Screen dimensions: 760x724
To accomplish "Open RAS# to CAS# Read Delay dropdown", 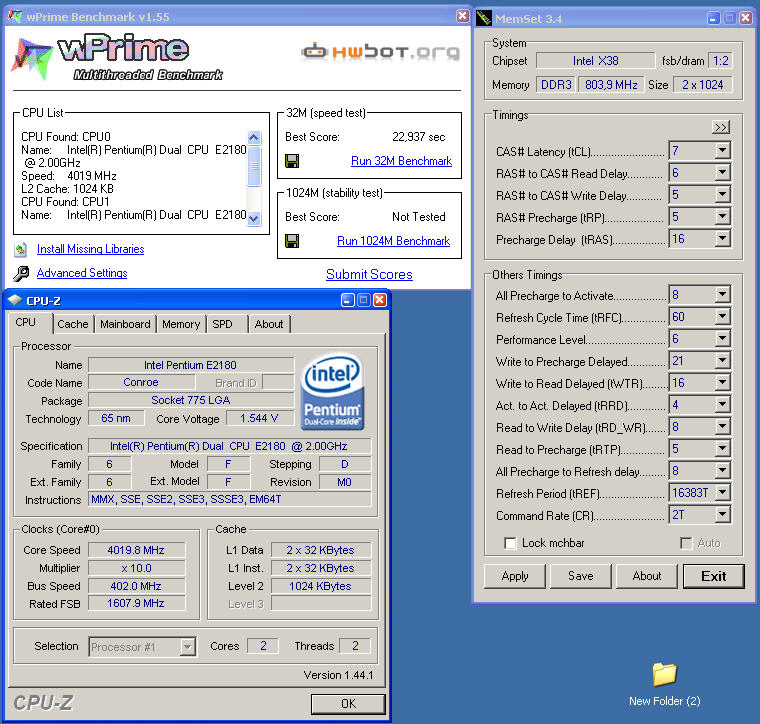I will pyautogui.click(x=722, y=173).
